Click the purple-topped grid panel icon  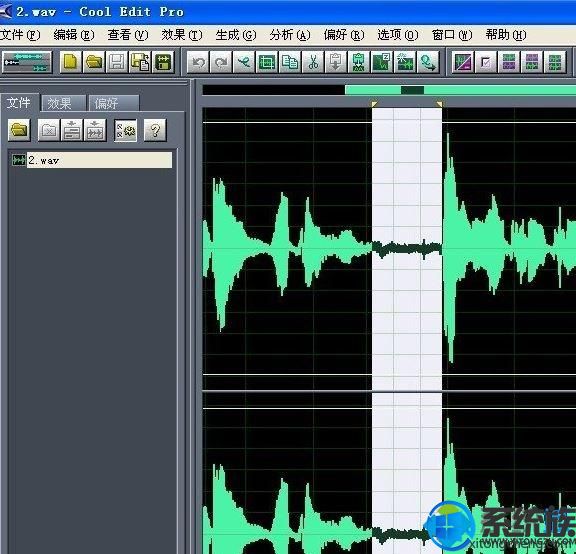[x=509, y=62]
